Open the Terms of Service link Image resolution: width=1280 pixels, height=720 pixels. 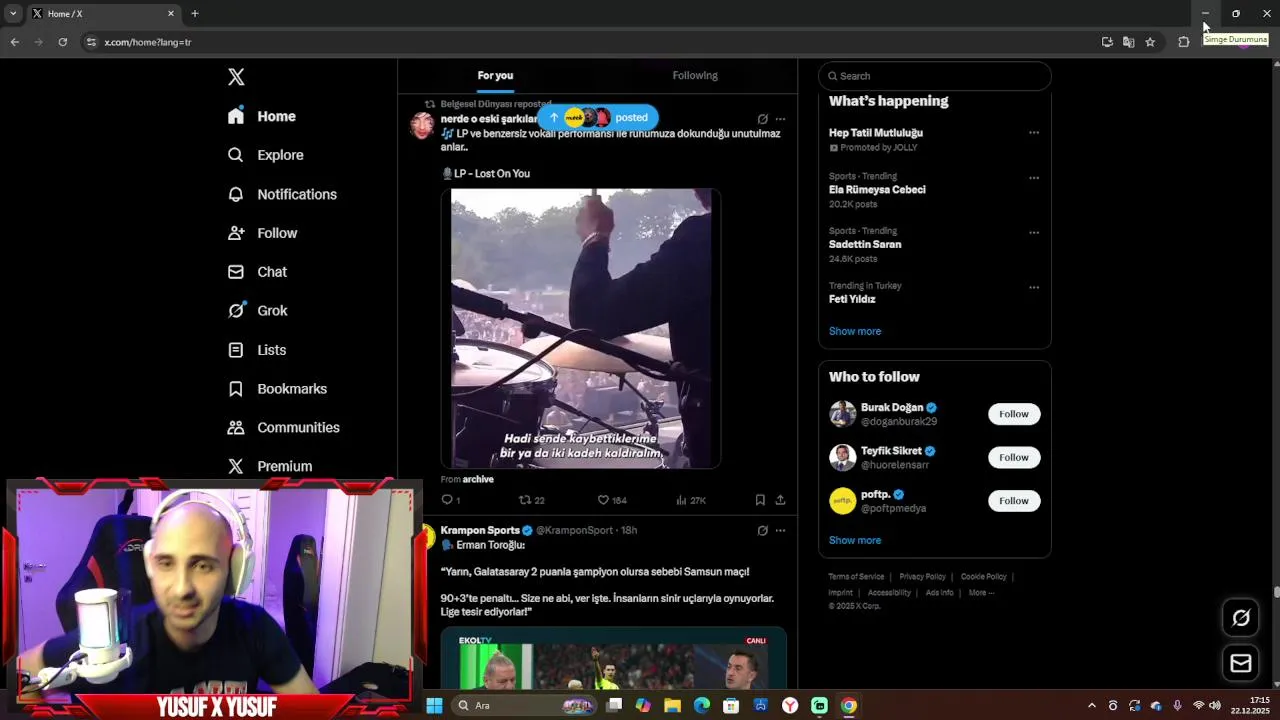click(x=856, y=577)
